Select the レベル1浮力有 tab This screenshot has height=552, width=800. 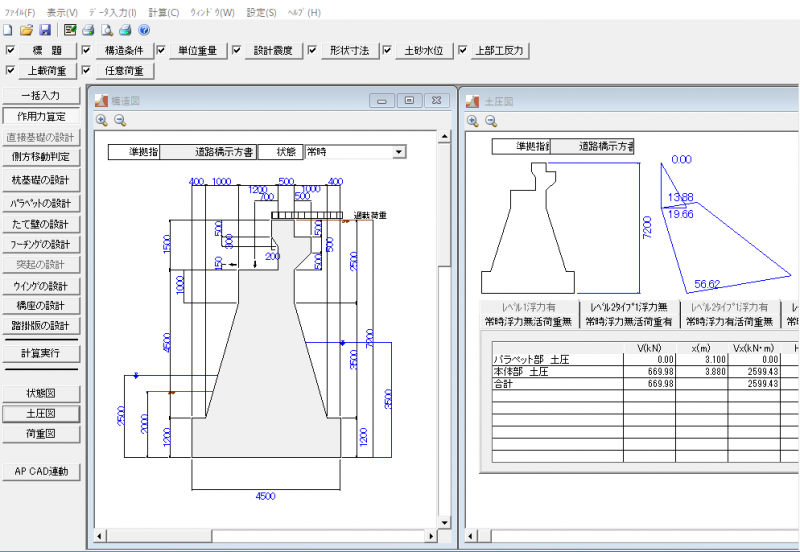click(x=529, y=307)
